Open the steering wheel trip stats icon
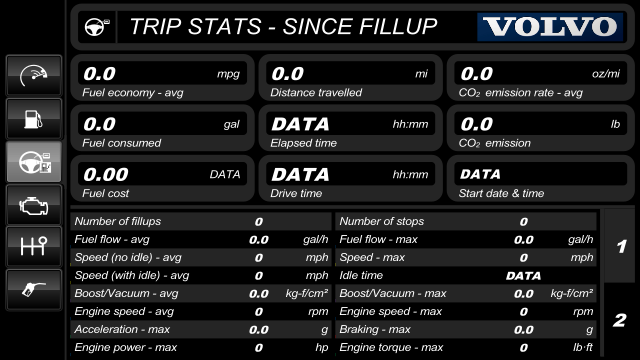Screen dimensions: 640x360 [x=34, y=162]
